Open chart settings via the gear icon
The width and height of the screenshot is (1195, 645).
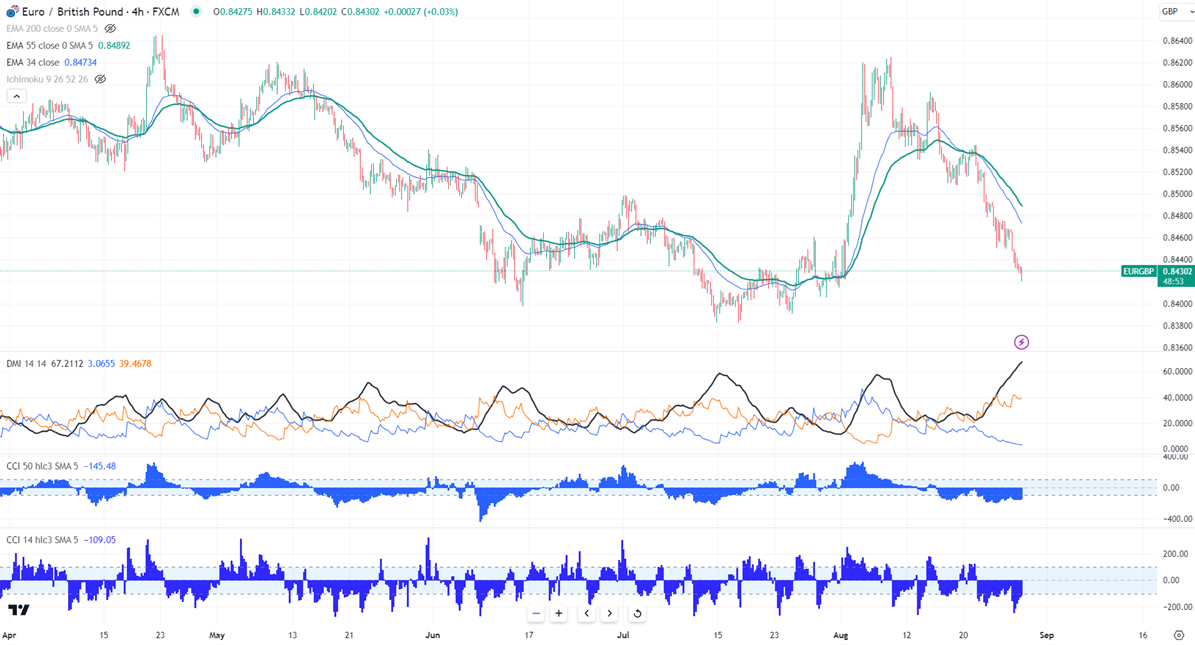click(x=1178, y=635)
